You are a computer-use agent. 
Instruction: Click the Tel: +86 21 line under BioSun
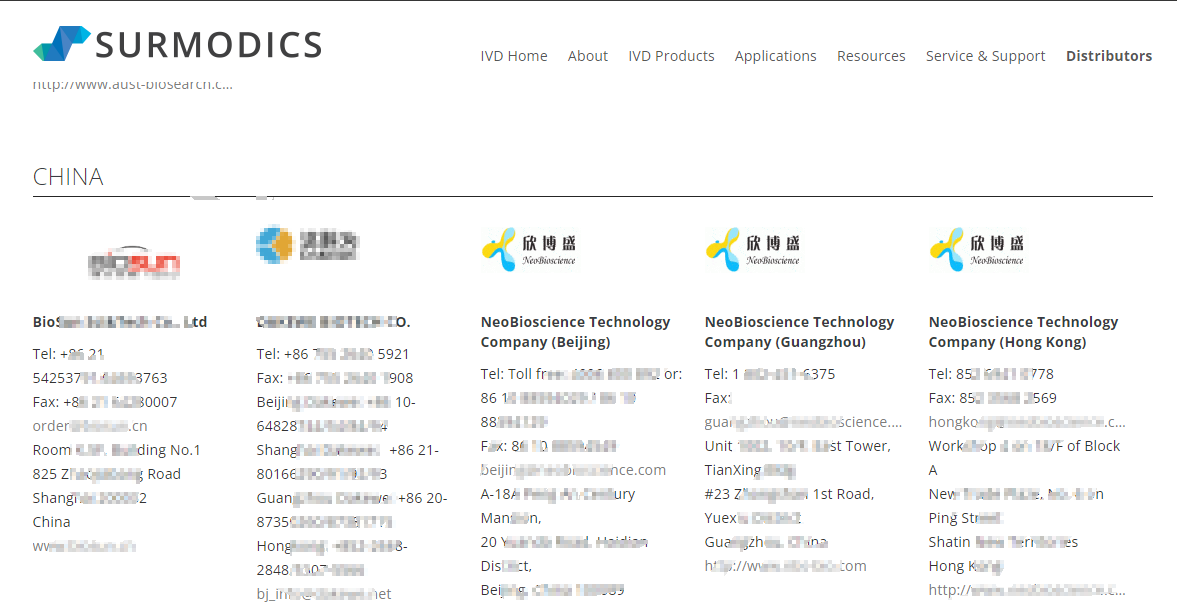(x=68, y=354)
